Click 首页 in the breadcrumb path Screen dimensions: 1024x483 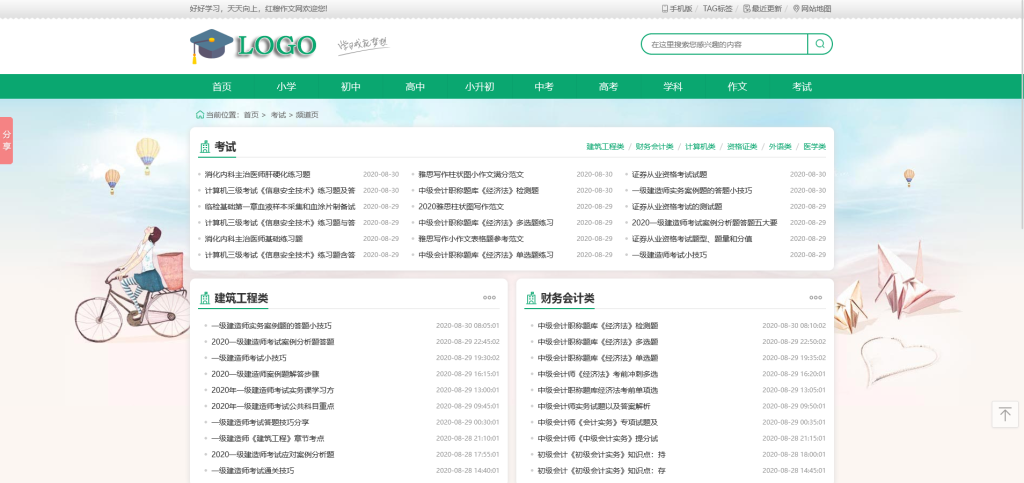251,115
